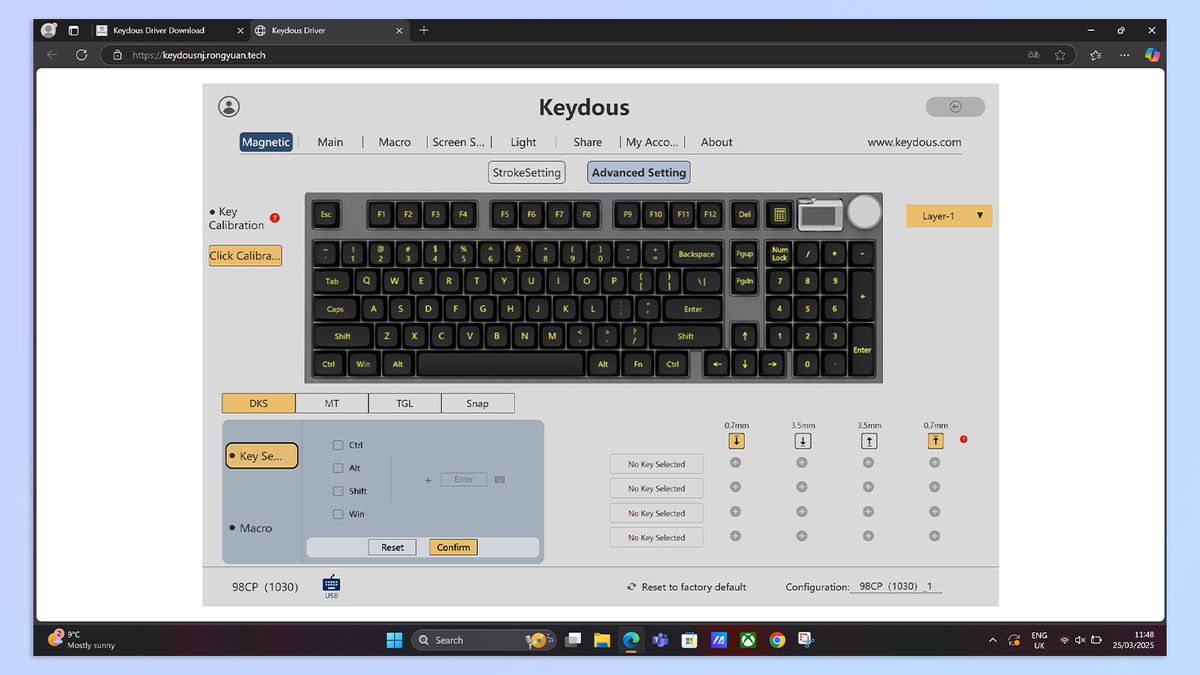Click the first plus icon under the DKS column

coord(736,463)
